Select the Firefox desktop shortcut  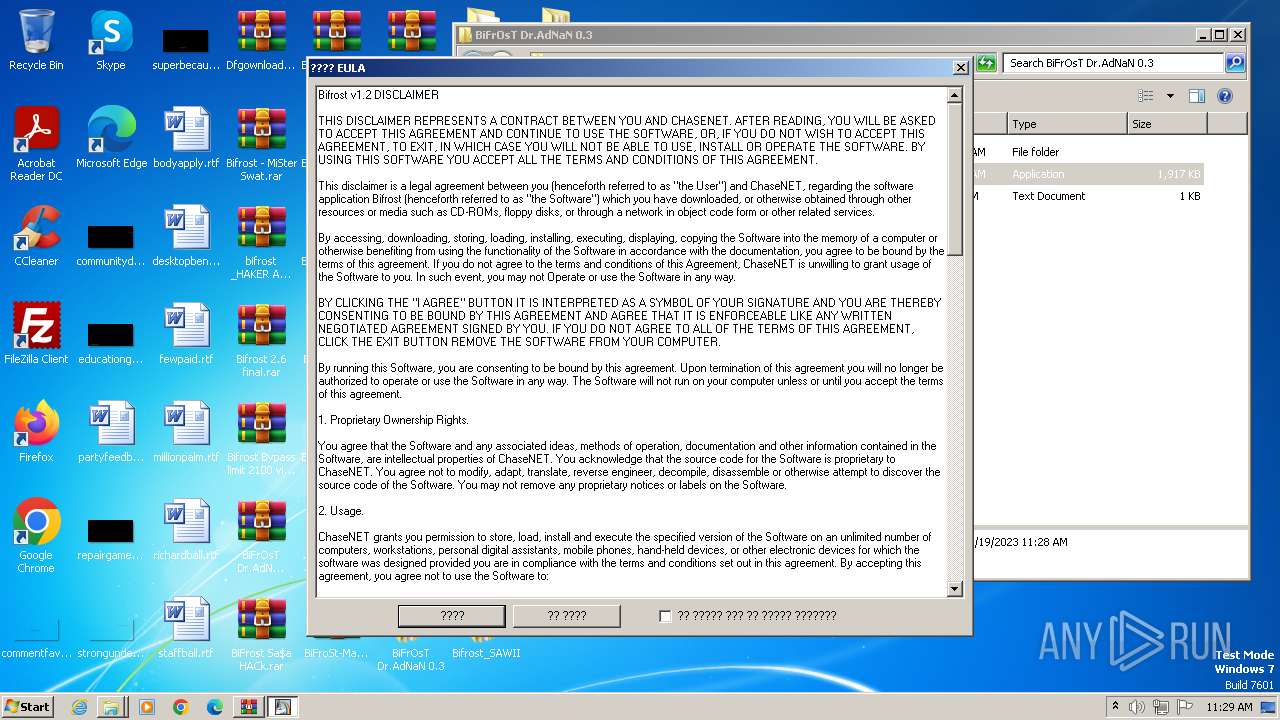(x=36, y=432)
